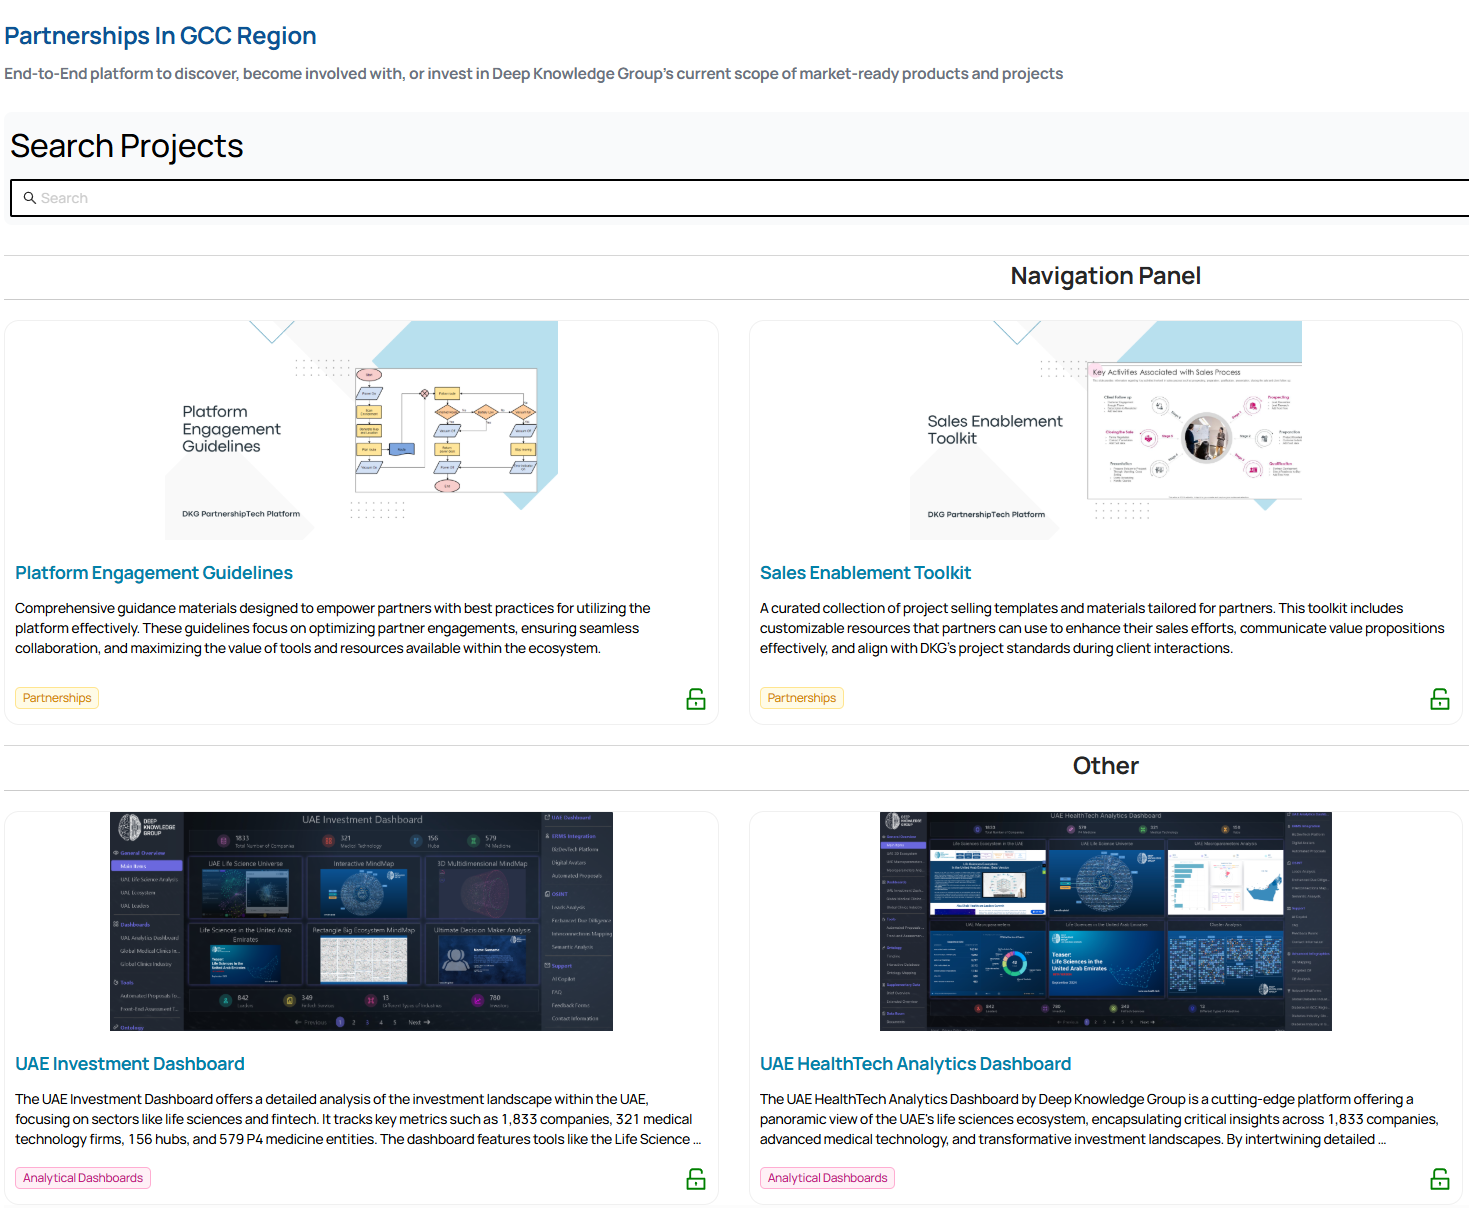
Task: Click green unlock icon on Platform Engagement Guidelines card
Action: (696, 699)
